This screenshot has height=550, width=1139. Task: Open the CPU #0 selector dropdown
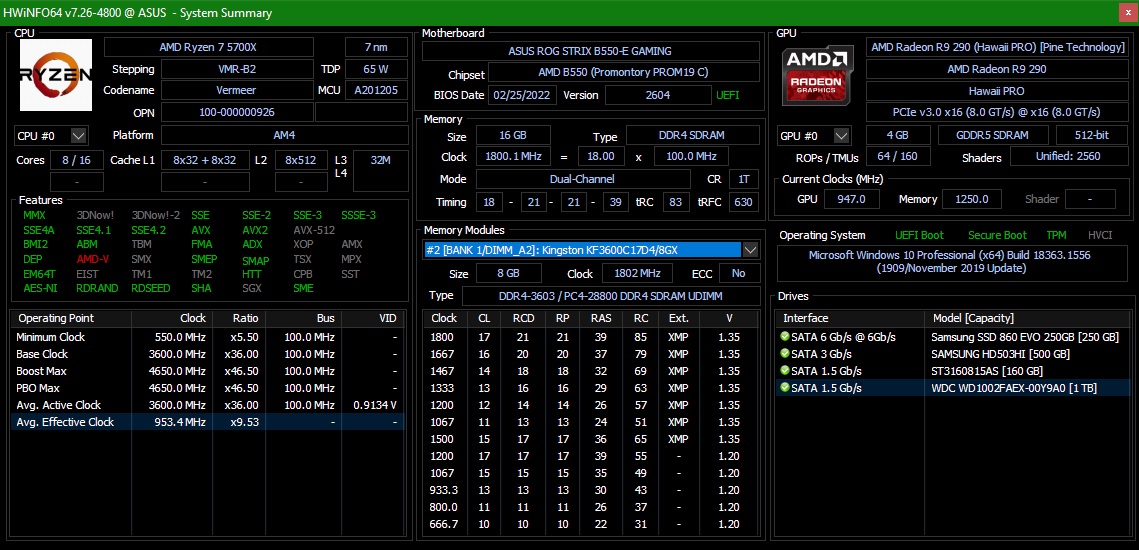coord(78,136)
